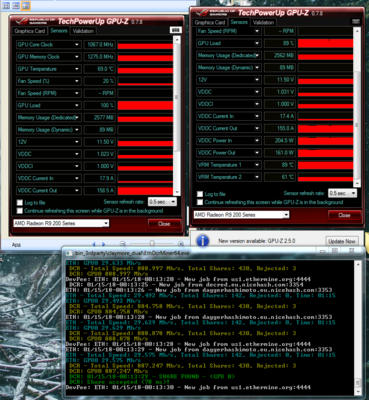Viewport: 369px width, 400px height.
Task: Enable 'Continue refreshing this screen' in left window
Action: [20, 211]
